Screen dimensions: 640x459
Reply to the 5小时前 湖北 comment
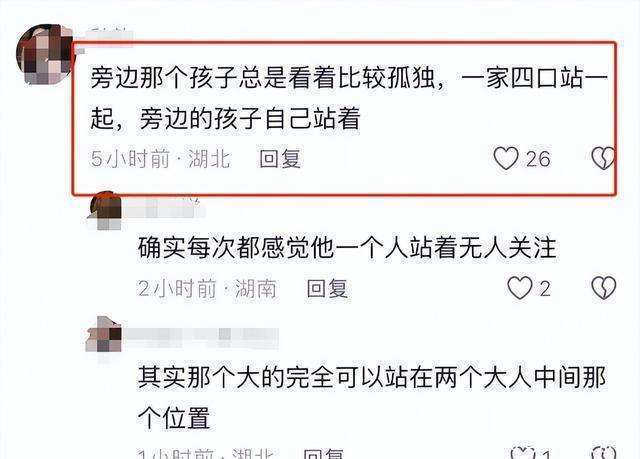(x=280, y=158)
